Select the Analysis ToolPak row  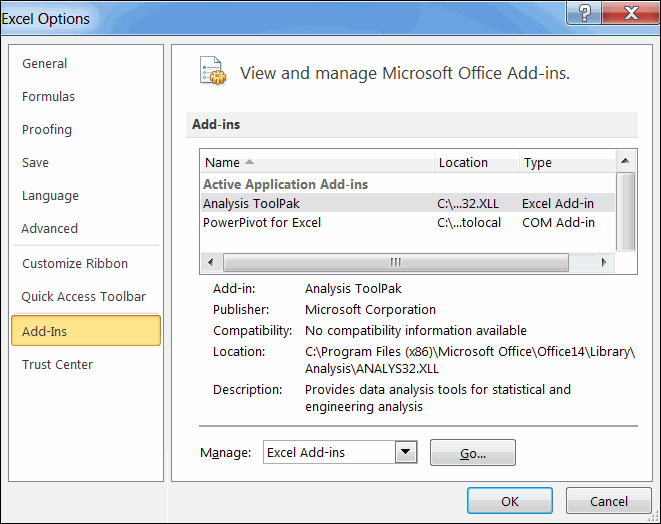(251, 203)
